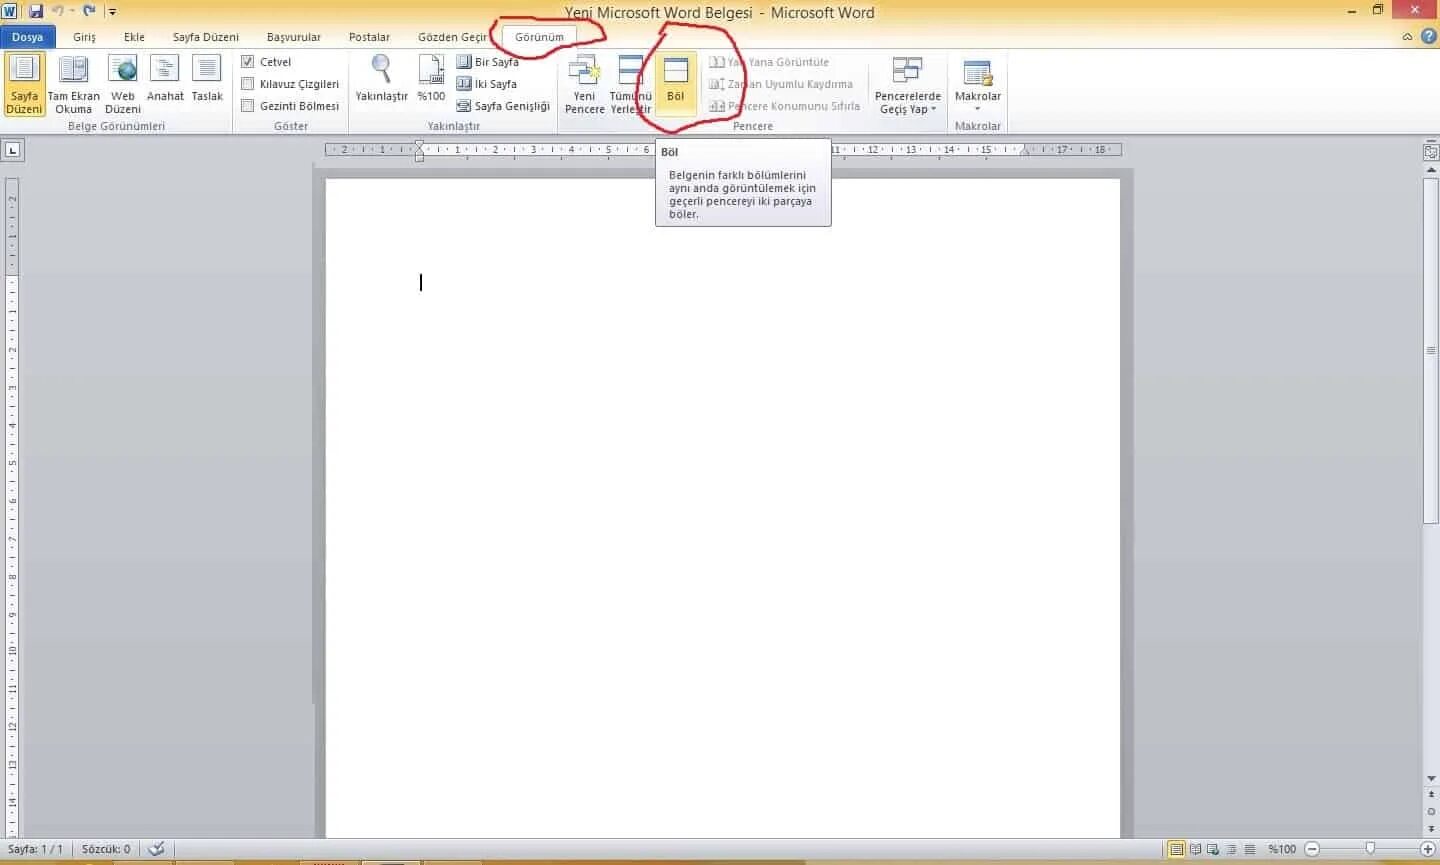This screenshot has height=865, width=1440.
Task: Open Select Browse Object circle button
Action: 1431,811
